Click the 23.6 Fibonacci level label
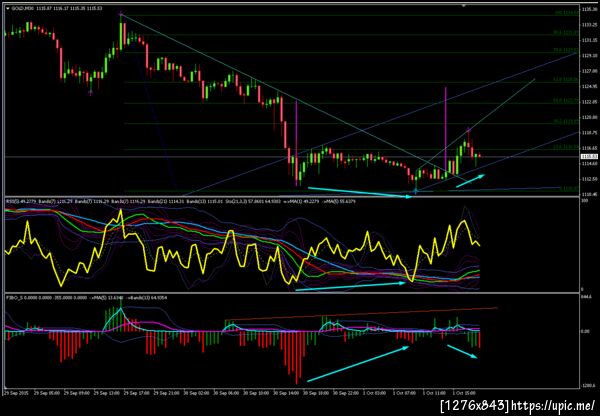The width and height of the screenshot is (600, 416). 566,147
